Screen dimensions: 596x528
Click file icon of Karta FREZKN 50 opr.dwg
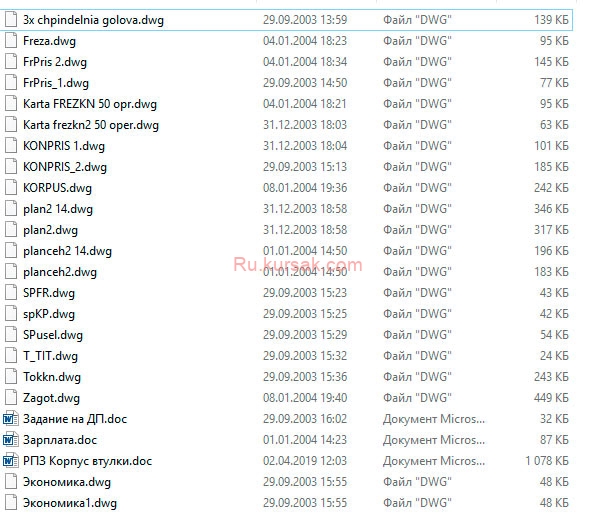(x=11, y=103)
